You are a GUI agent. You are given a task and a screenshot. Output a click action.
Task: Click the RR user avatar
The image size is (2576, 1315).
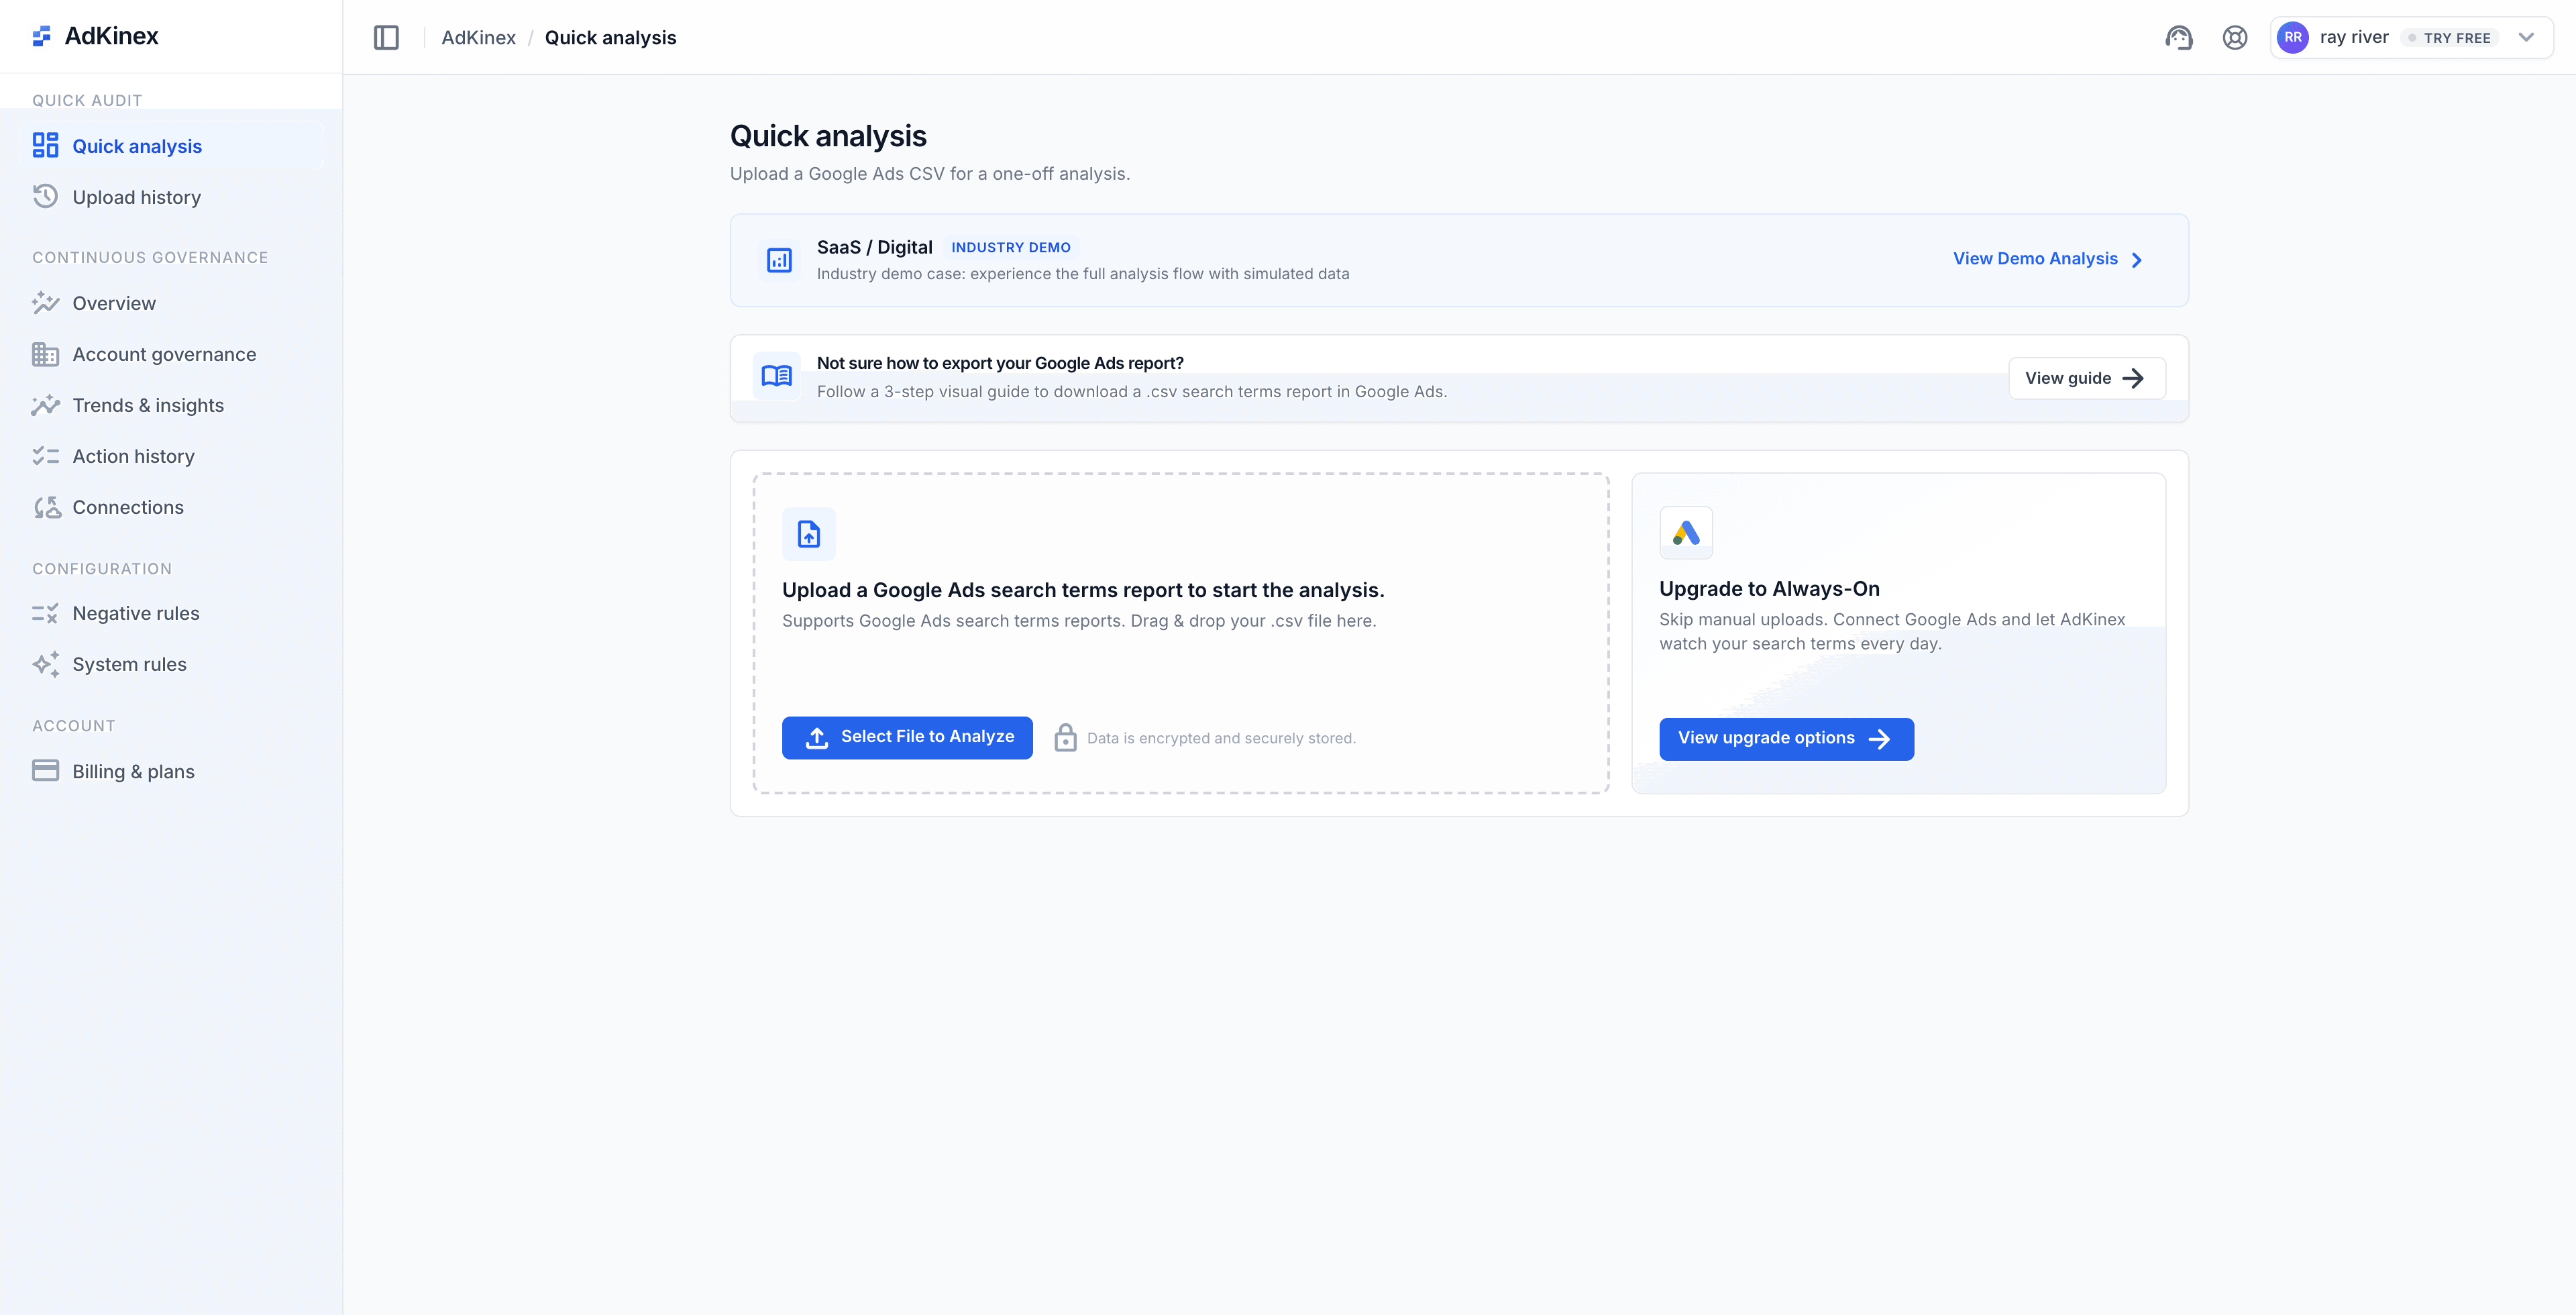[x=2292, y=38]
